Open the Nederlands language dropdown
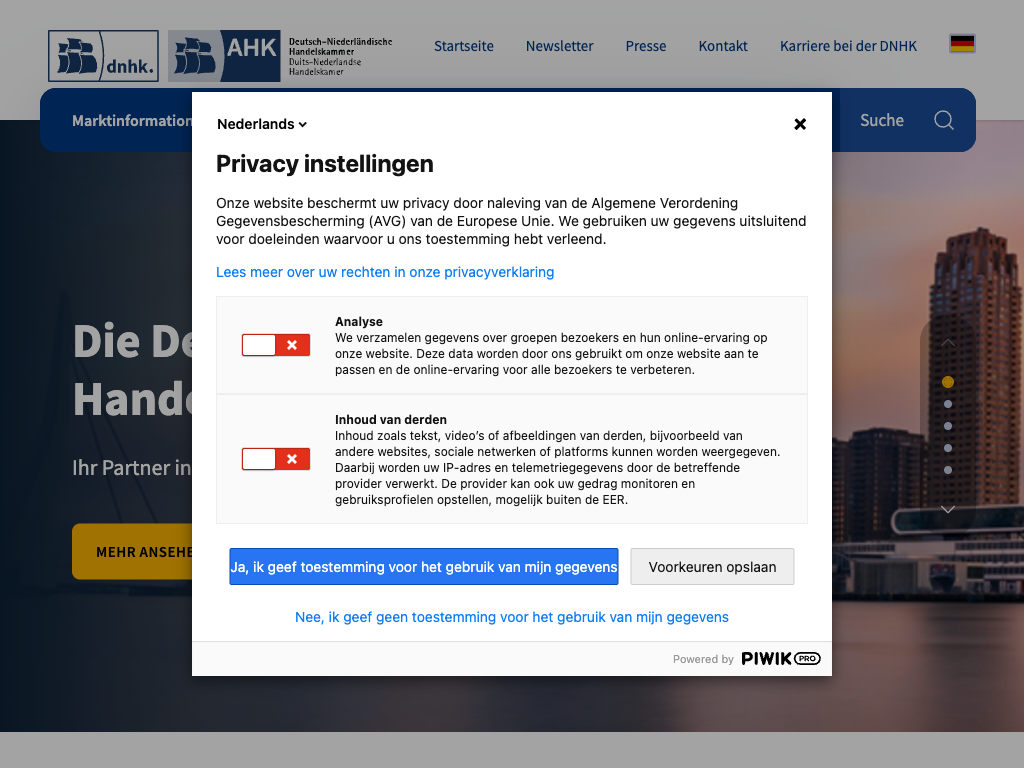 point(262,124)
